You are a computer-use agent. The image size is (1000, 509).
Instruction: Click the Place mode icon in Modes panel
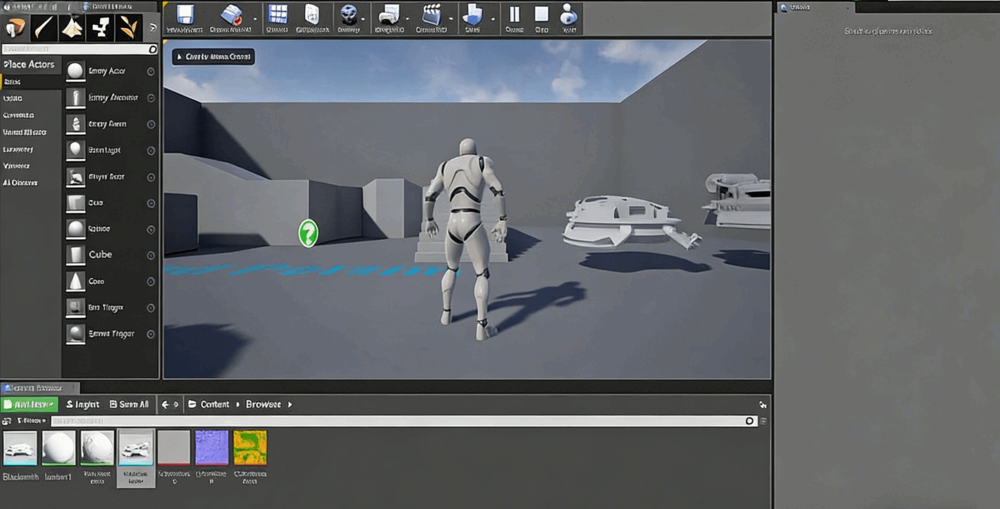pyautogui.click(x=15, y=27)
